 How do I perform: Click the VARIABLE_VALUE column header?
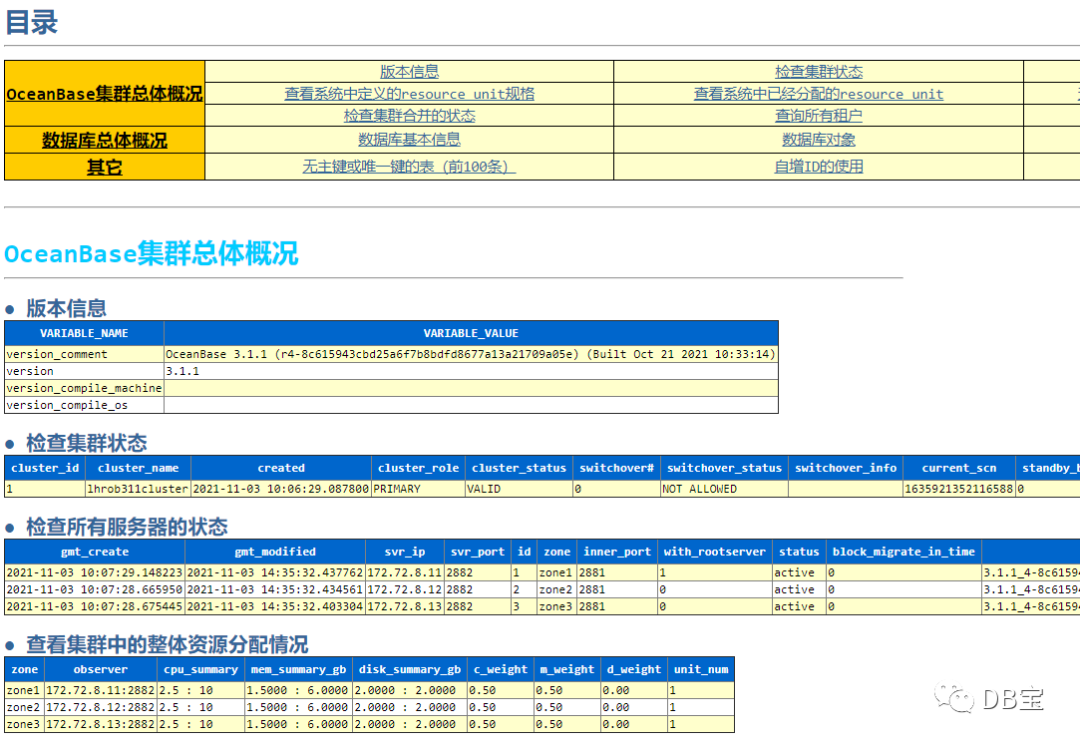point(471,333)
